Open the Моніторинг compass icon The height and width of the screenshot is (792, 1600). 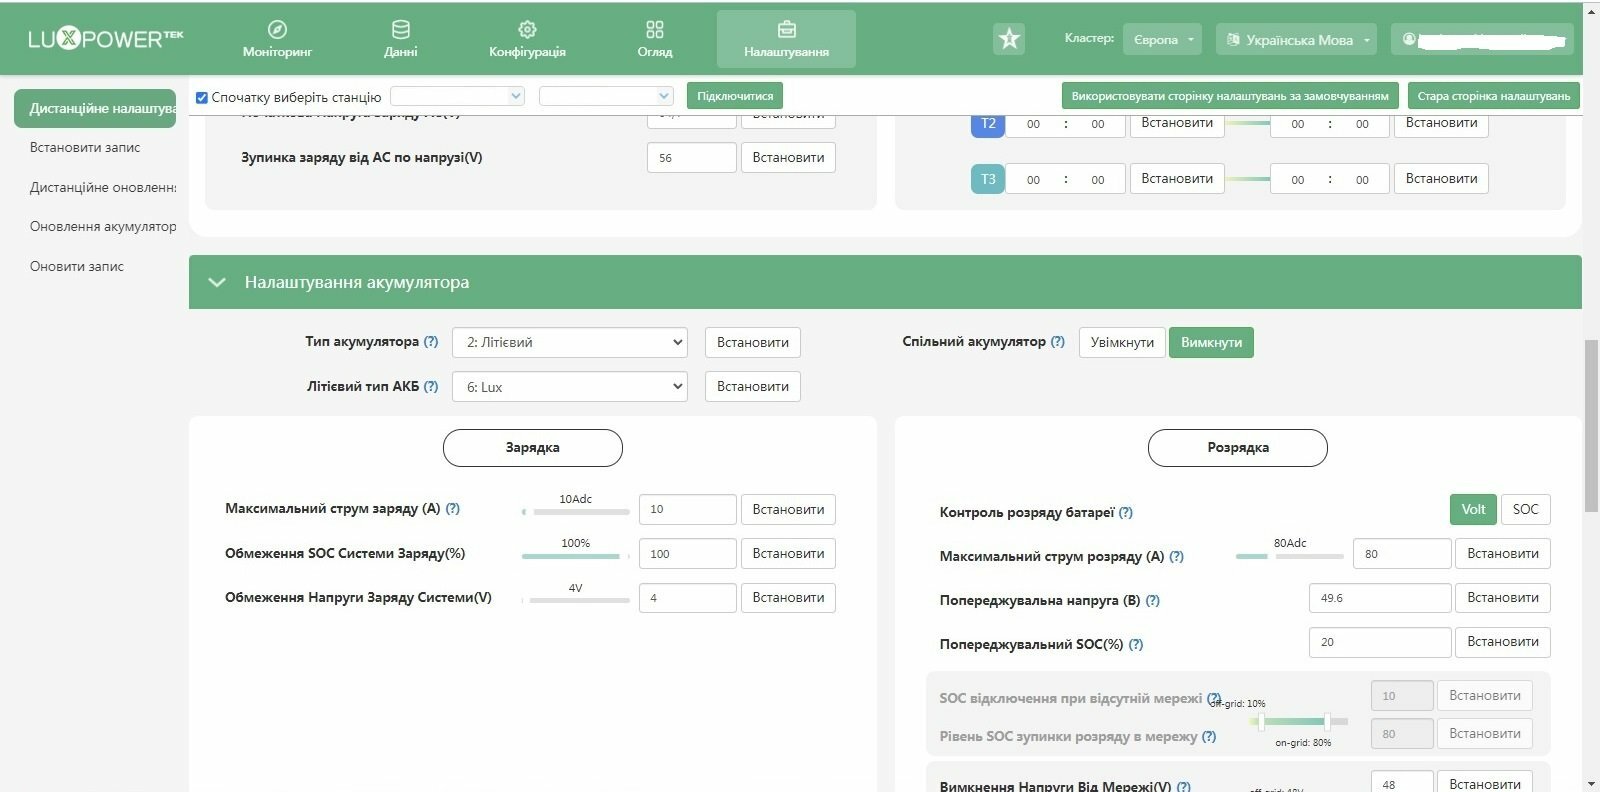pyautogui.click(x=278, y=29)
